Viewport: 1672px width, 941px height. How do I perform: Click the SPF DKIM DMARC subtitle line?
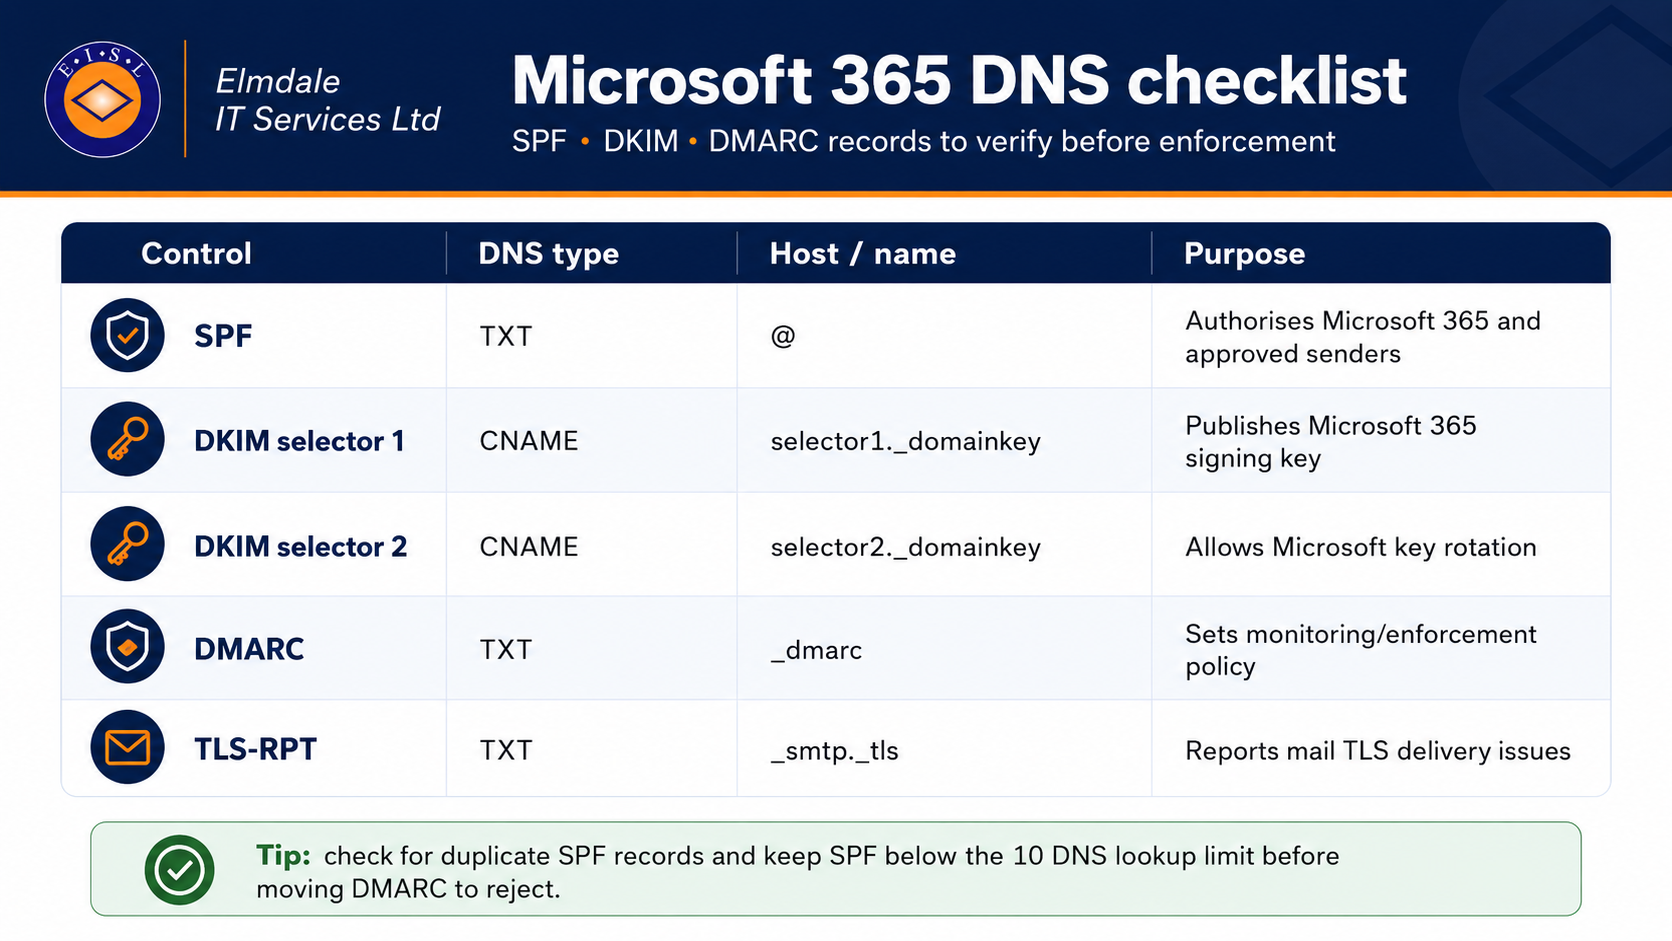(x=923, y=141)
